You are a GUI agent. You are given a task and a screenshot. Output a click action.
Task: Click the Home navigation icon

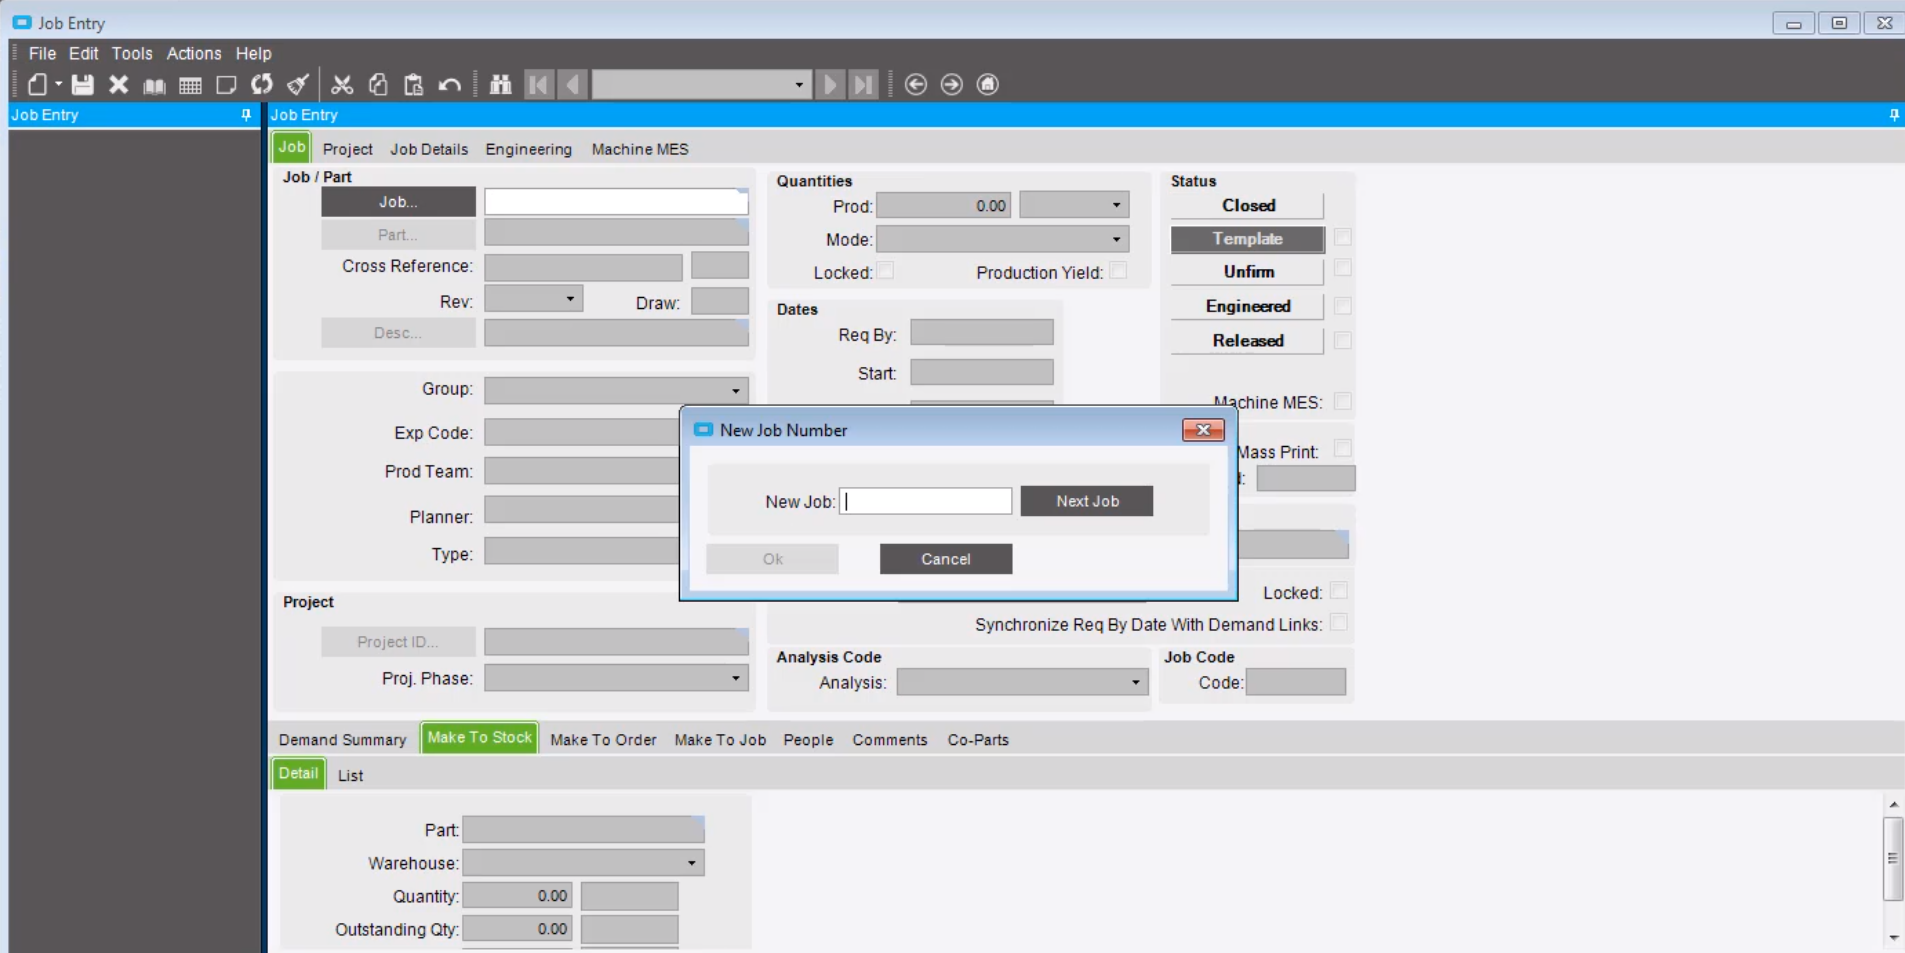(987, 85)
